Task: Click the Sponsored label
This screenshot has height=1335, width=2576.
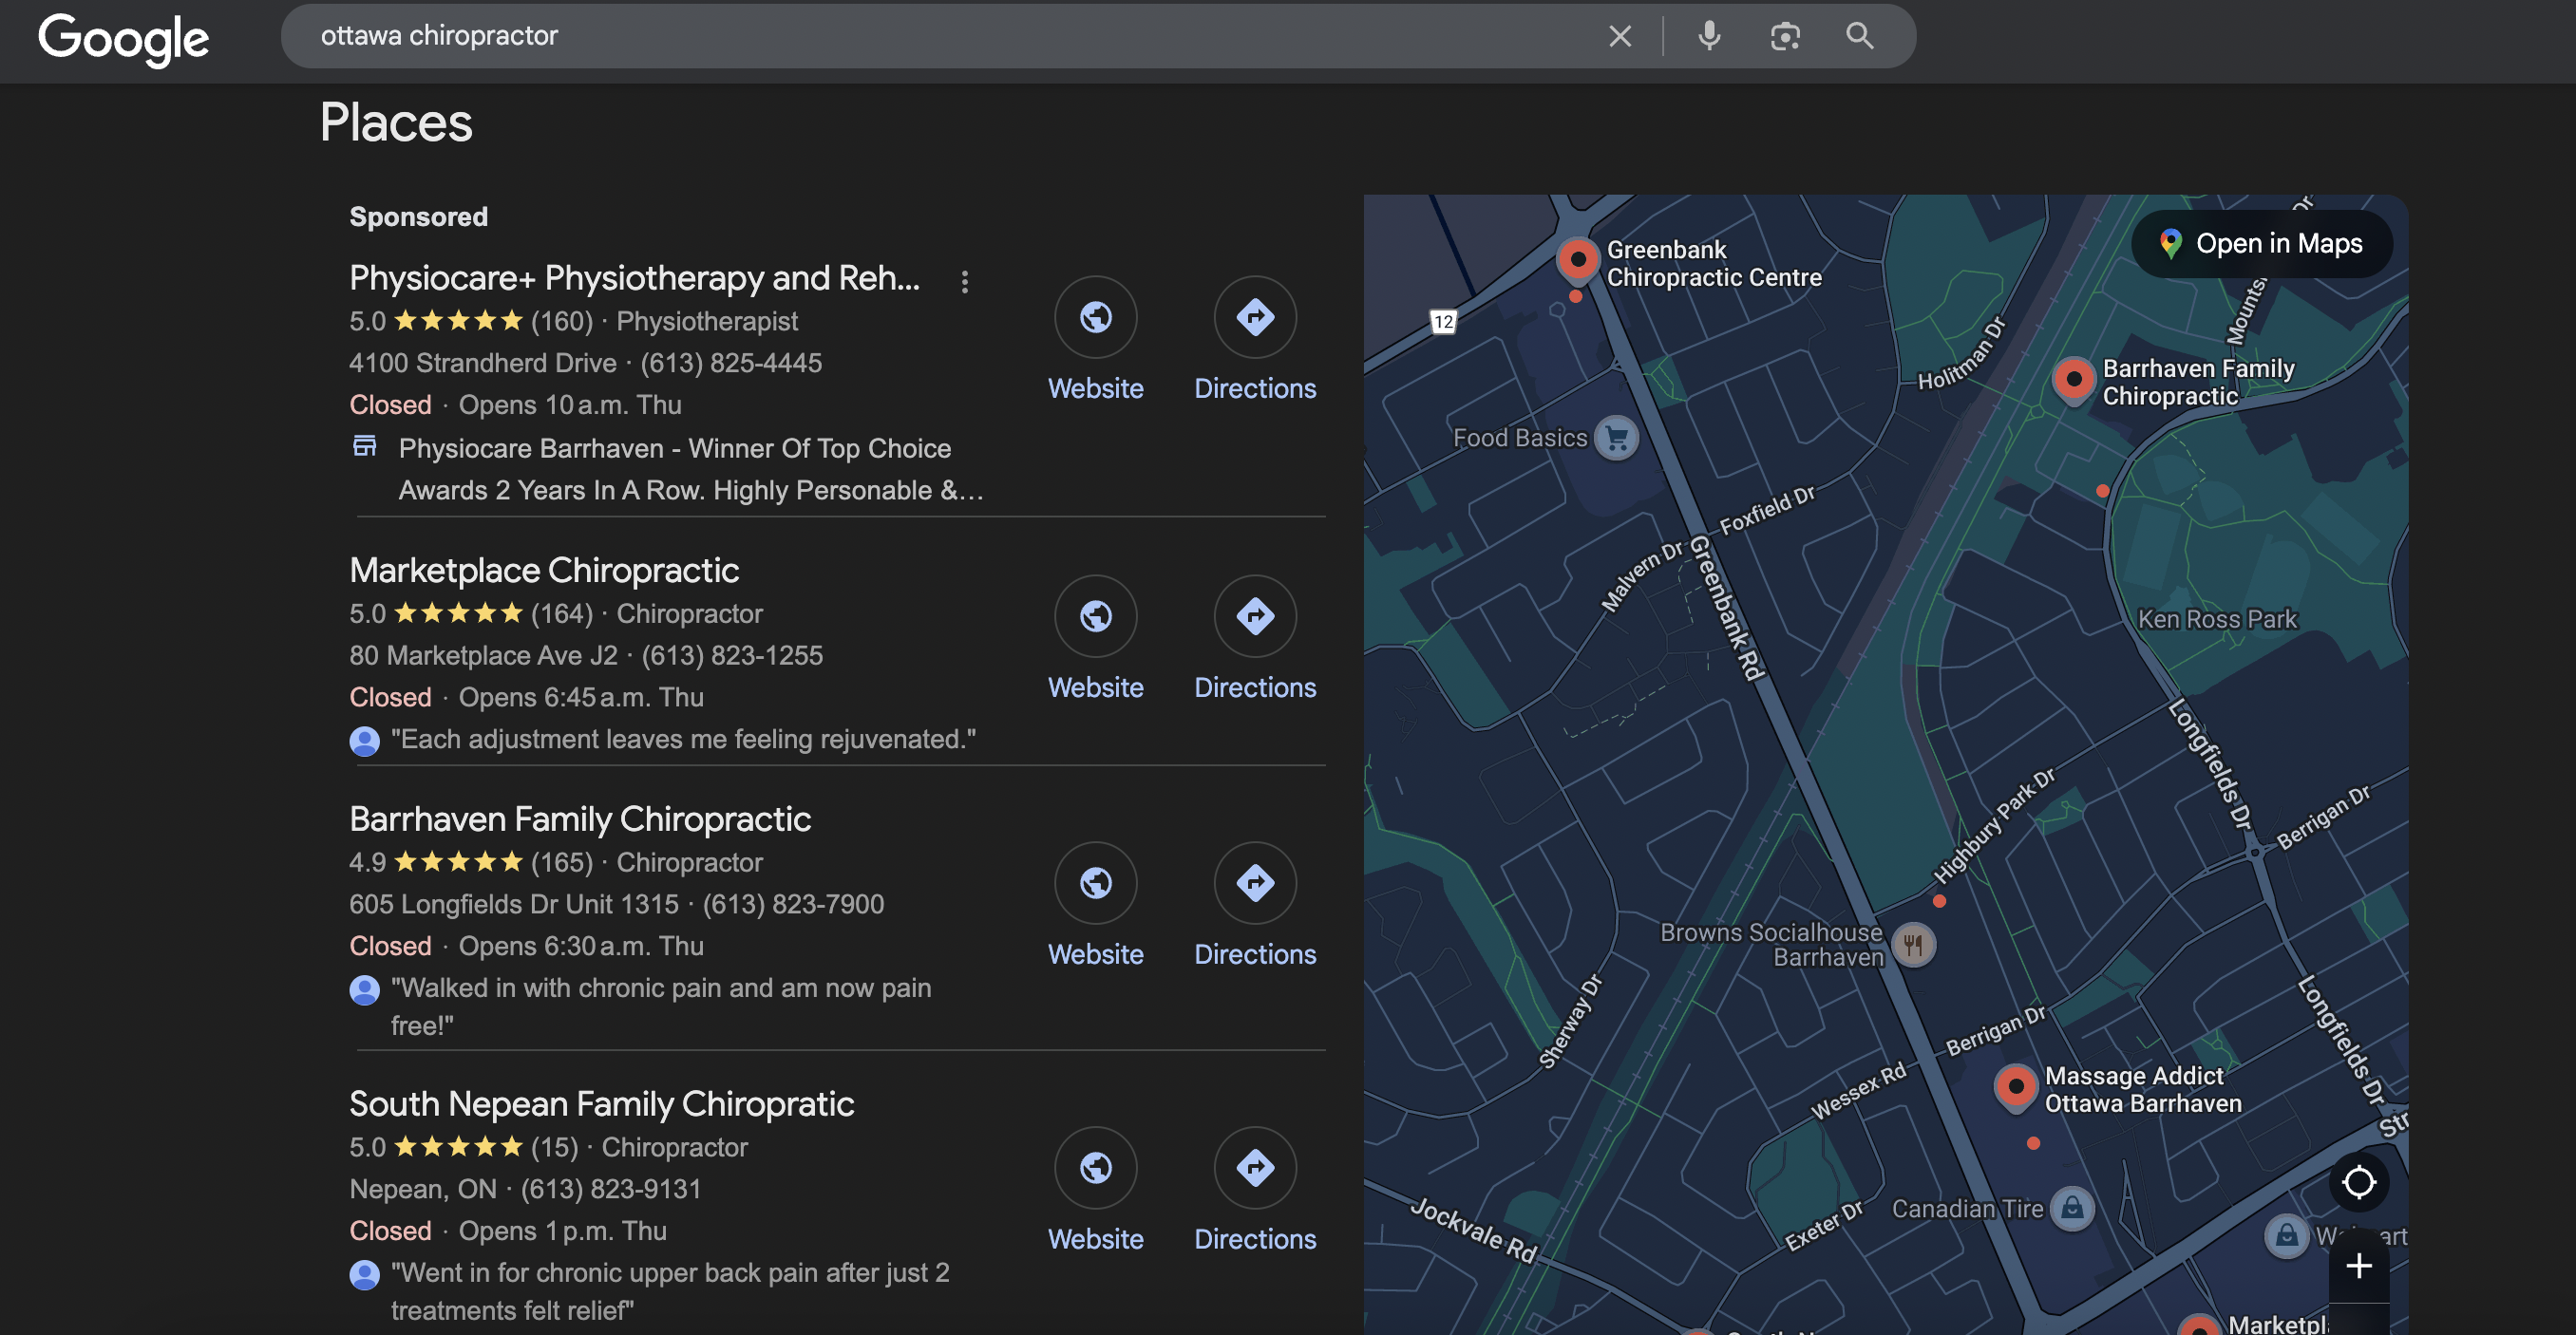Action: coord(418,217)
